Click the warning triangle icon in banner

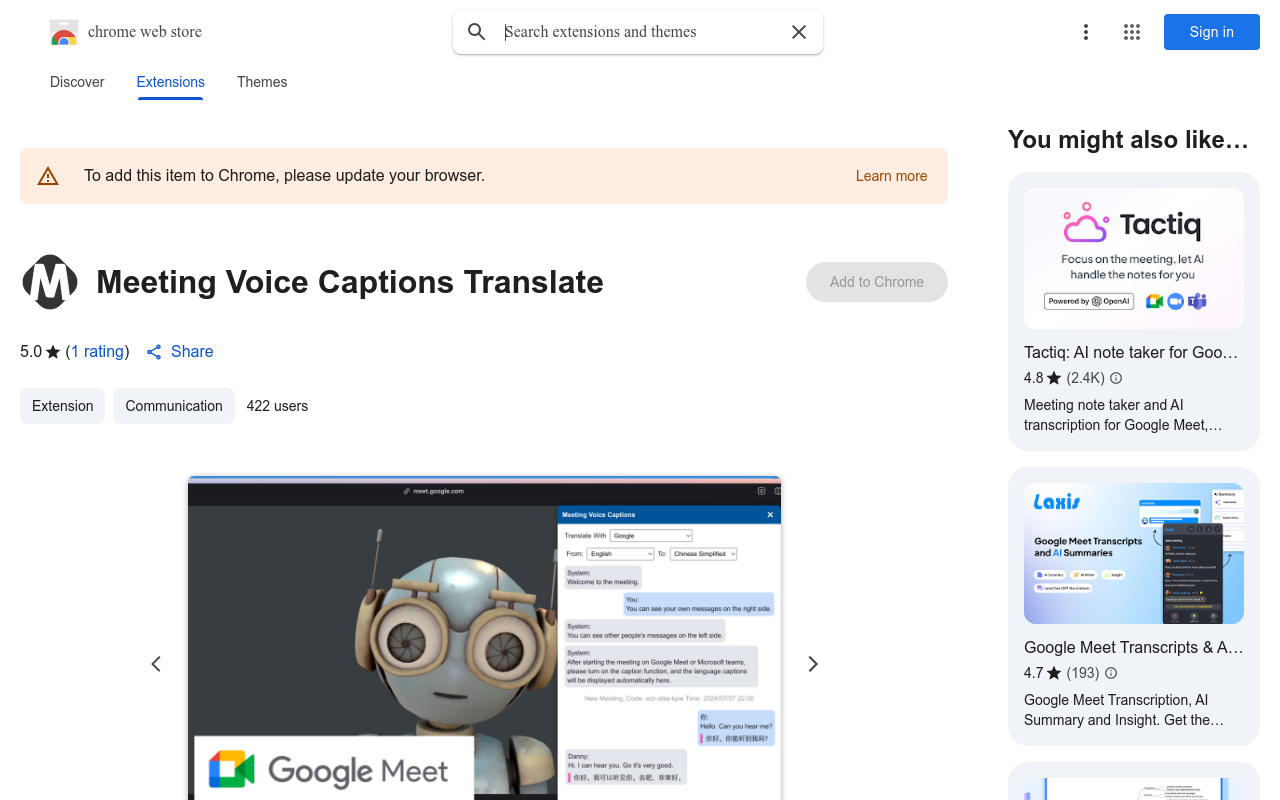coord(48,176)
